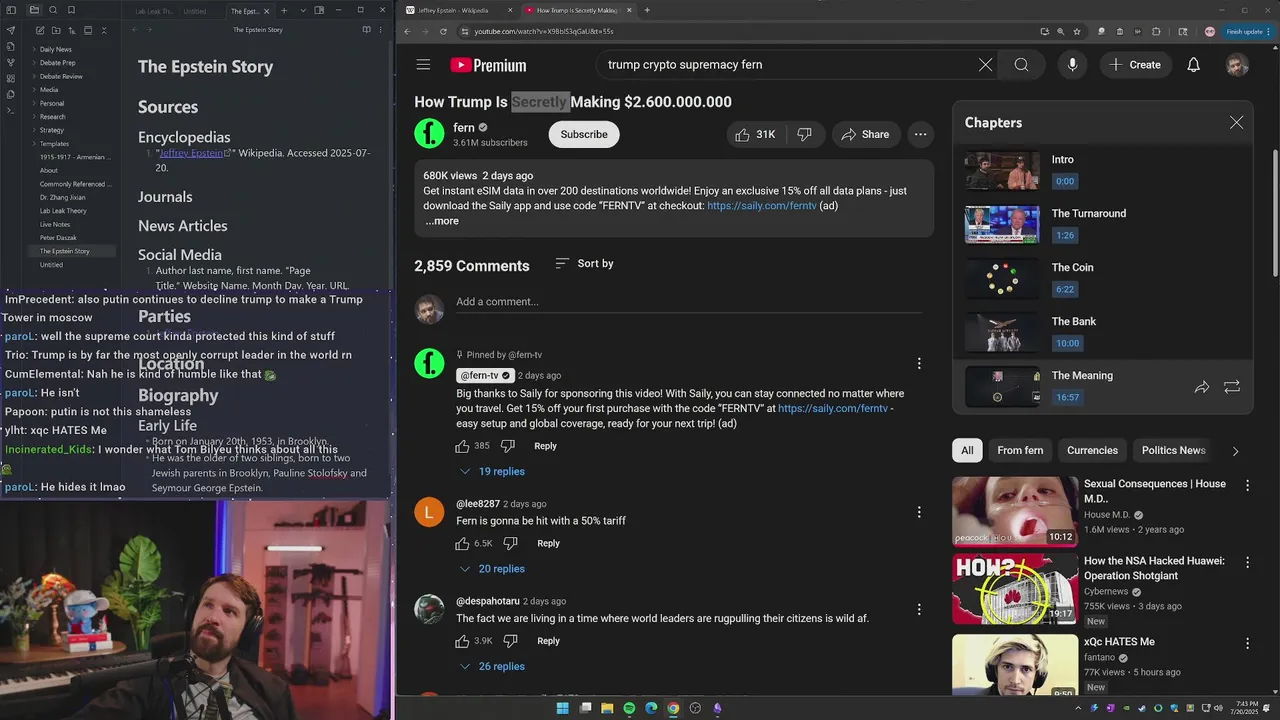Viewport: 1280px width, 720px height.
Task: Show more of video description
Action: coord(441,221)
